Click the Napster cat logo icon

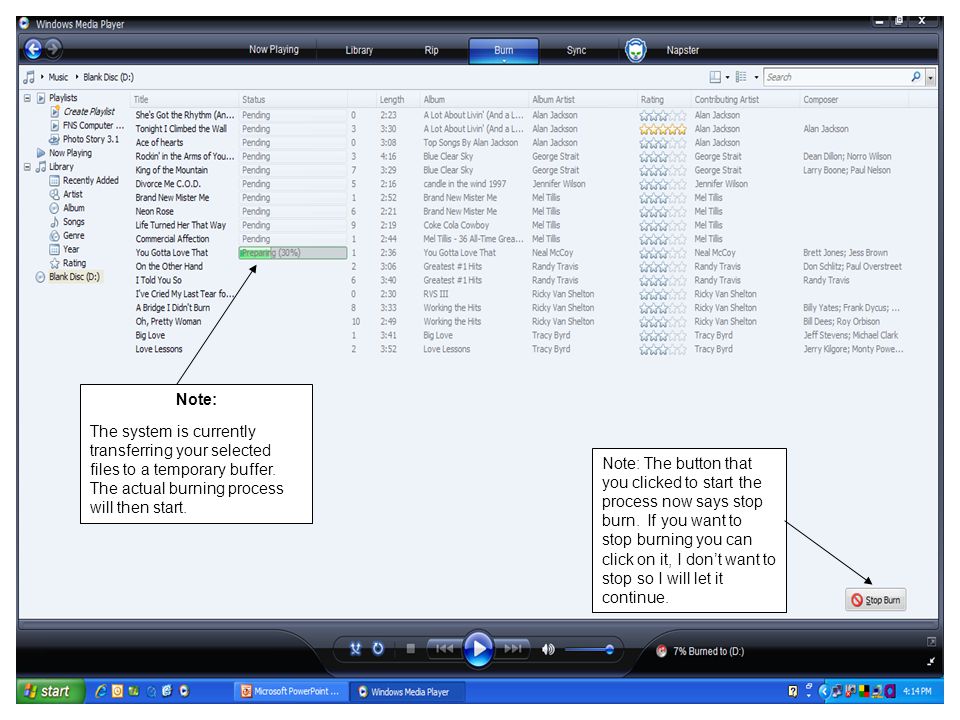pos(636,50)
